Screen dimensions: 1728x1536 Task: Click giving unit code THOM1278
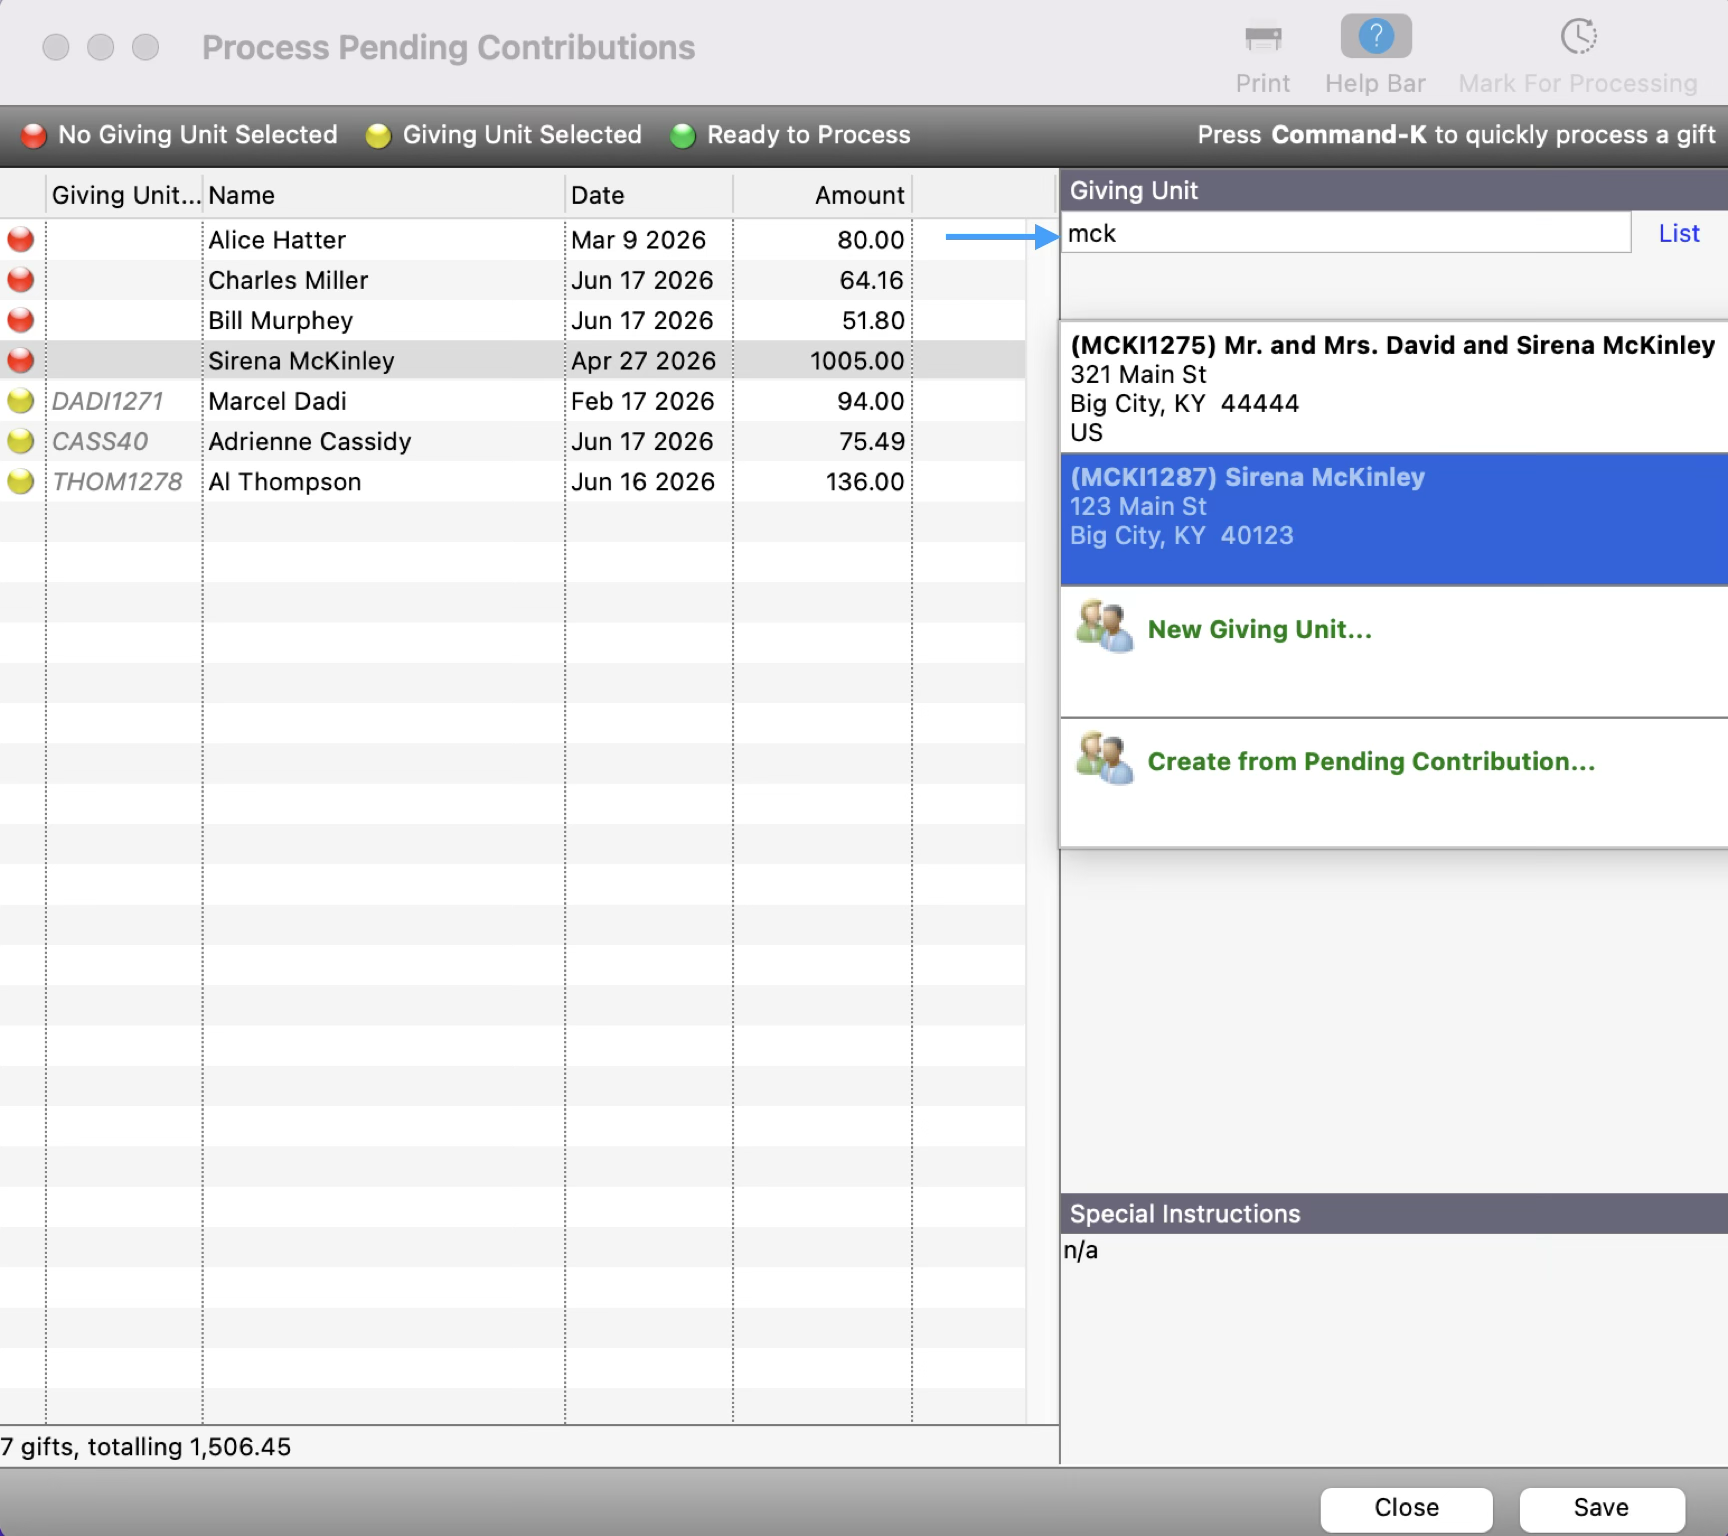pyautogui.click(x=117, y=481)
